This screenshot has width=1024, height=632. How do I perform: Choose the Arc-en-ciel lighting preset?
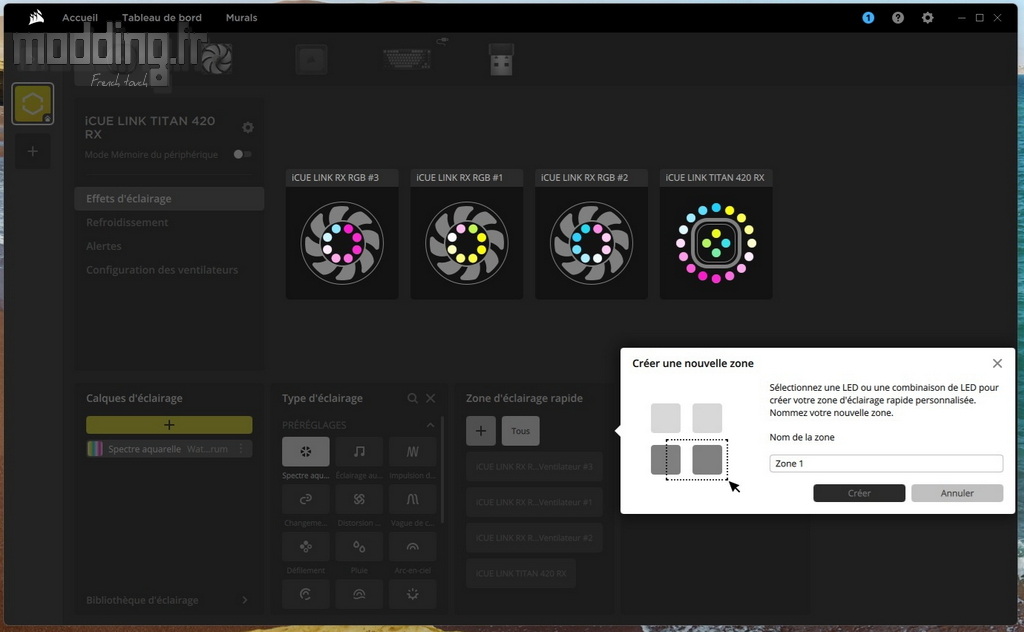point(413,547)
